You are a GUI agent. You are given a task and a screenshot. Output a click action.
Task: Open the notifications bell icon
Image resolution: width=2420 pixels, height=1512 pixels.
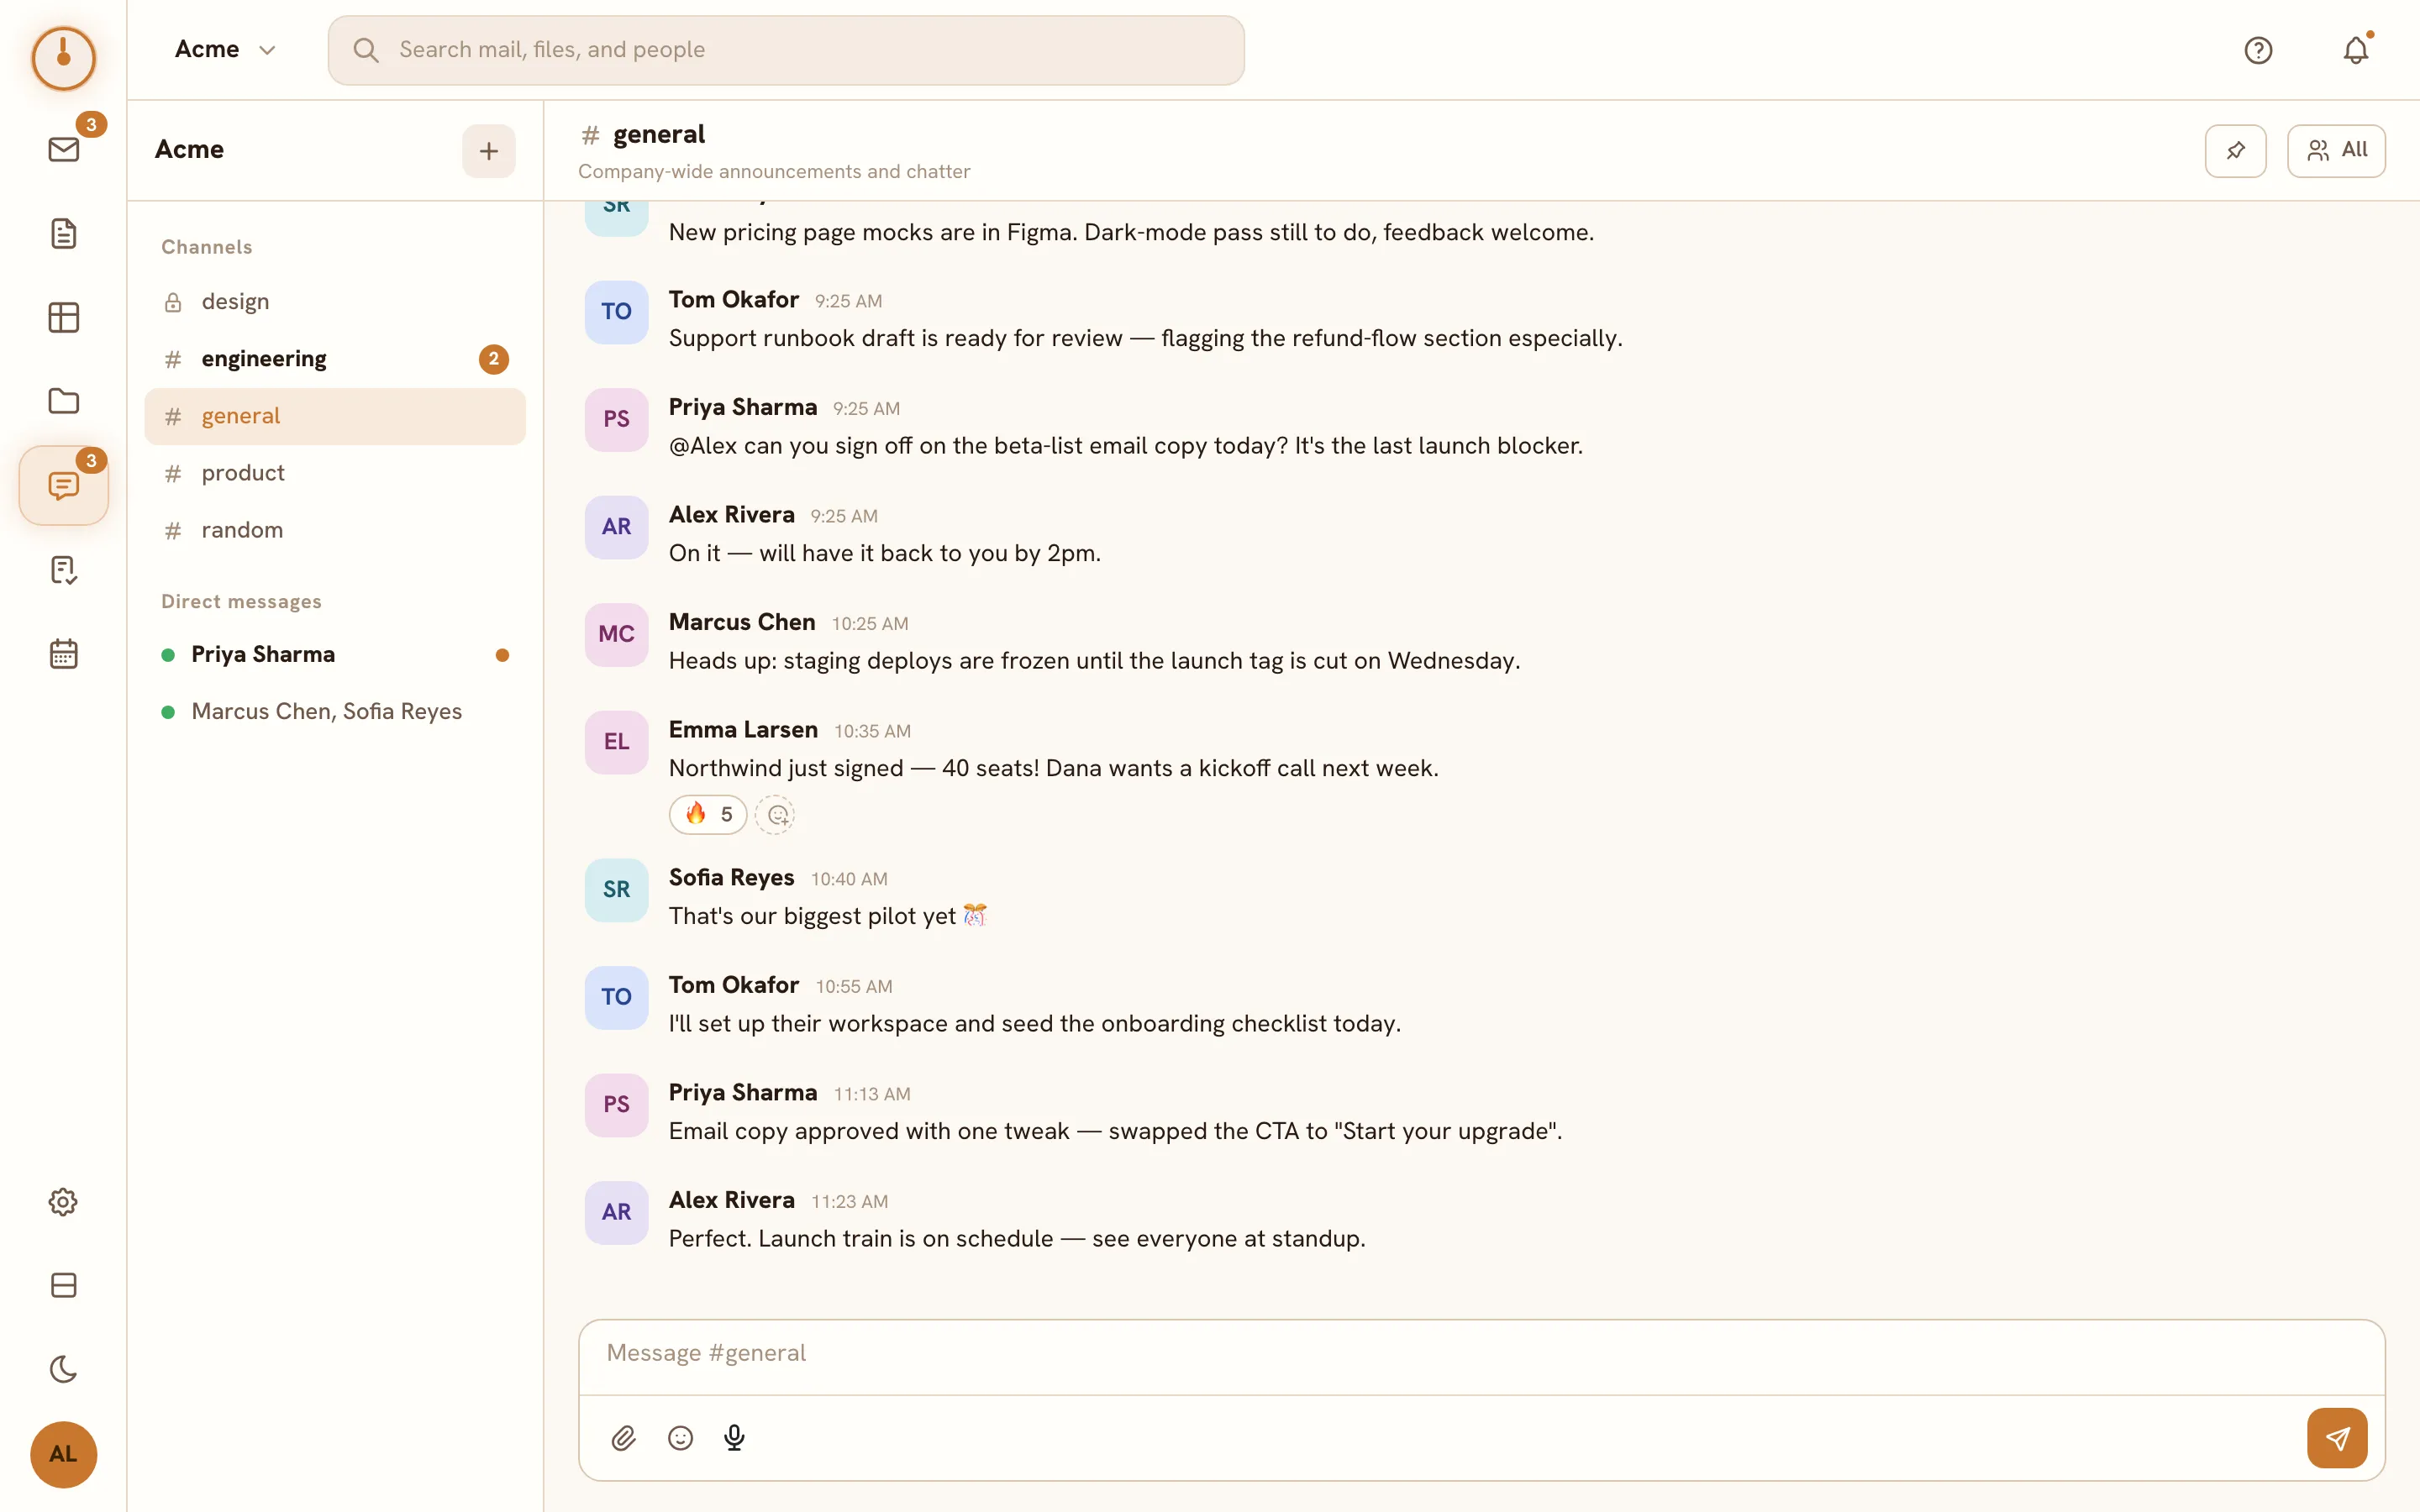(x=2356, y=50)
